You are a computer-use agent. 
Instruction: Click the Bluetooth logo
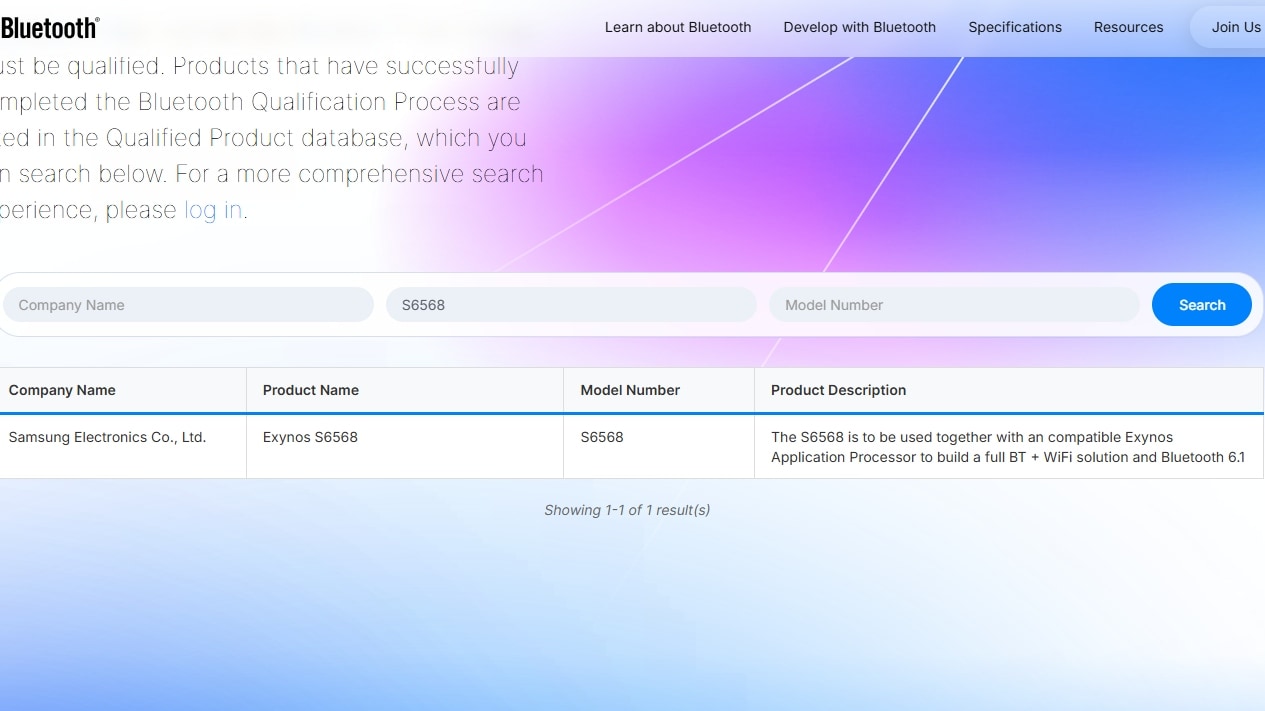(48, 26)
